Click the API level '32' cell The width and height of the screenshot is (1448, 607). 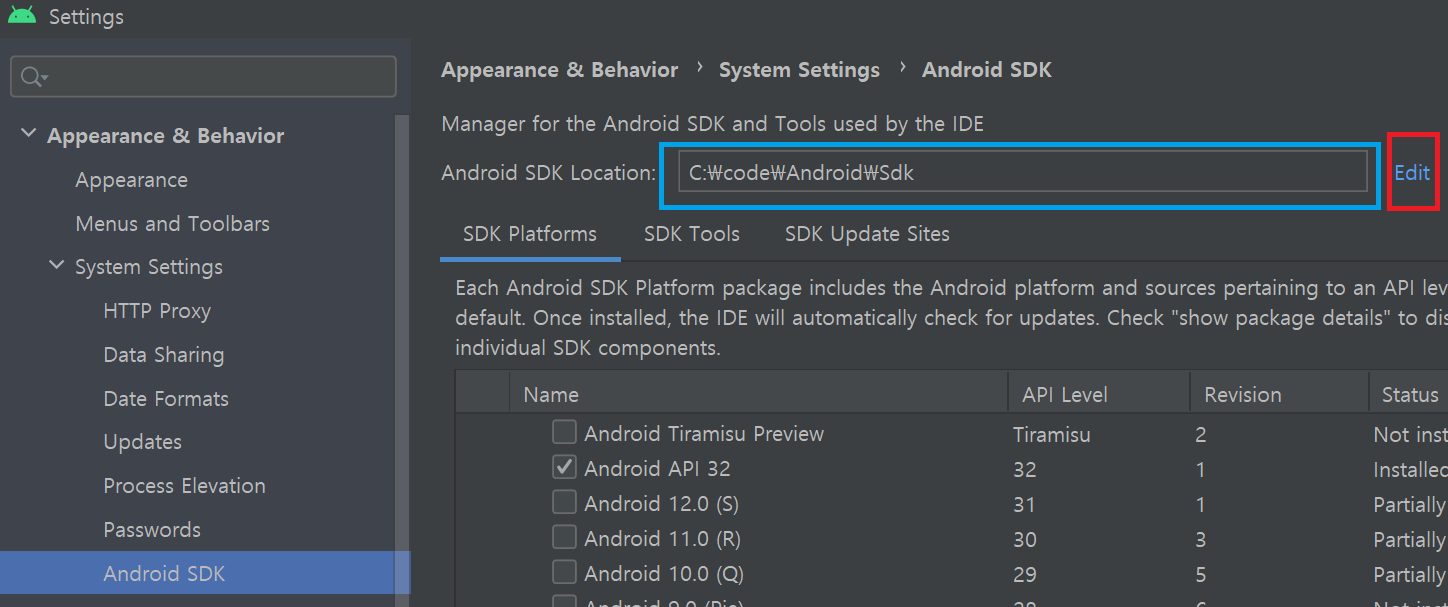tap(1024, 469)
